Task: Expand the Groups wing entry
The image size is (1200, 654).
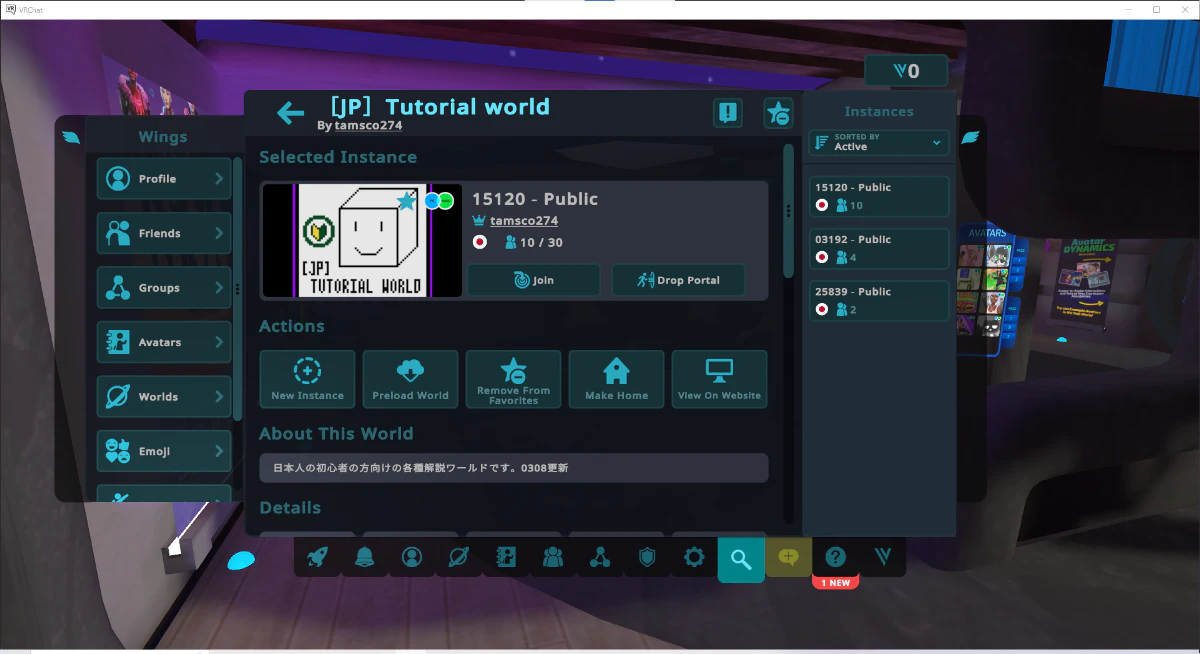Action: point(164,288)
